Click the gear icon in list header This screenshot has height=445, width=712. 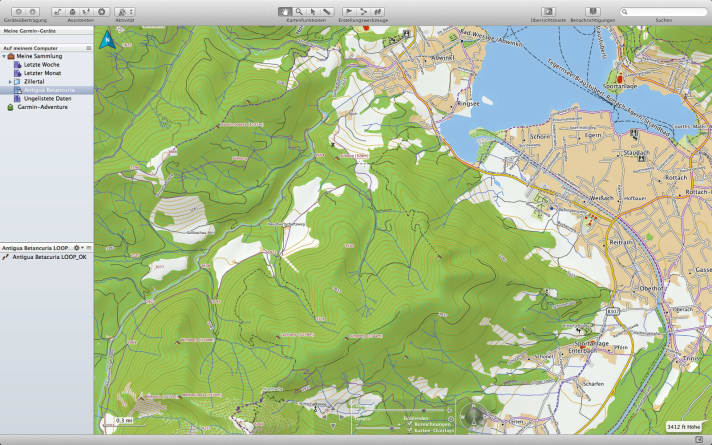[77, 246]
